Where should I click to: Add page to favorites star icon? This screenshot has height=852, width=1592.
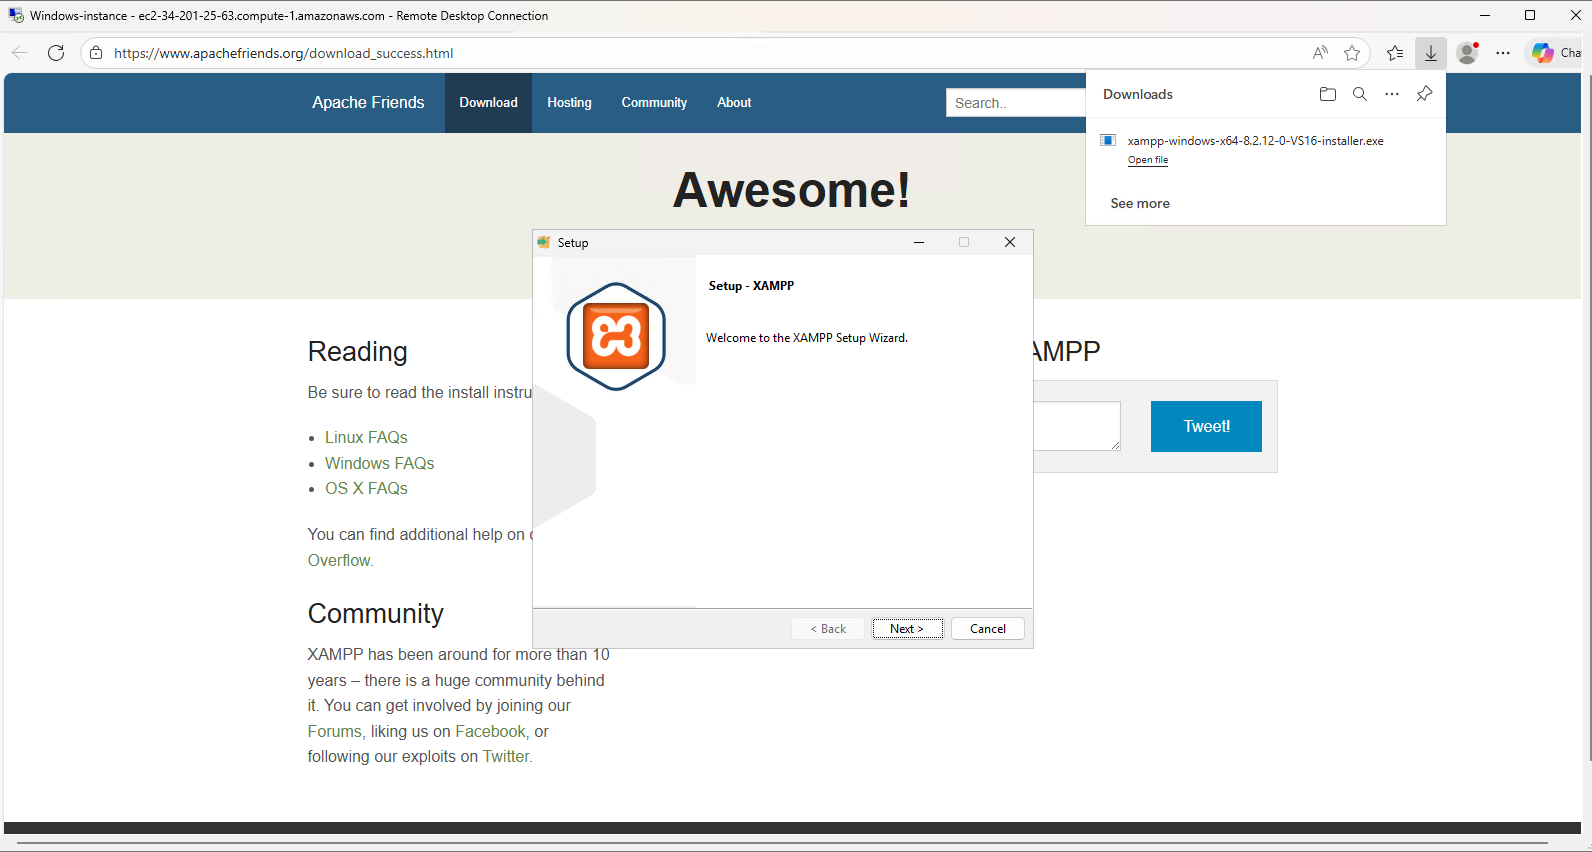click(x=1352, y=53)
